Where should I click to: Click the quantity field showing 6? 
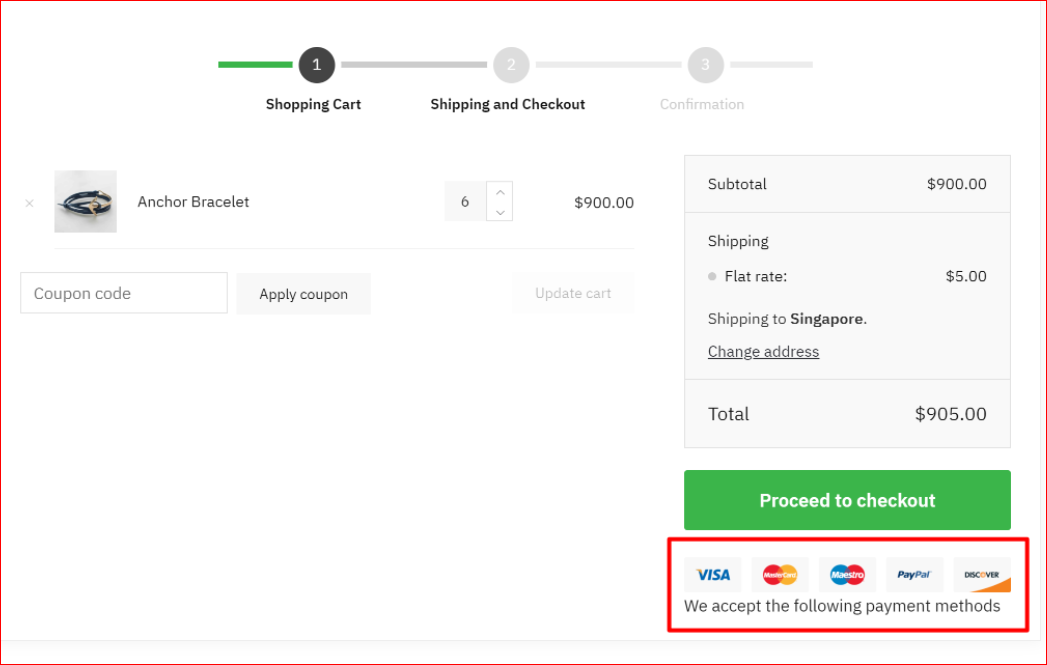point(465,202)
